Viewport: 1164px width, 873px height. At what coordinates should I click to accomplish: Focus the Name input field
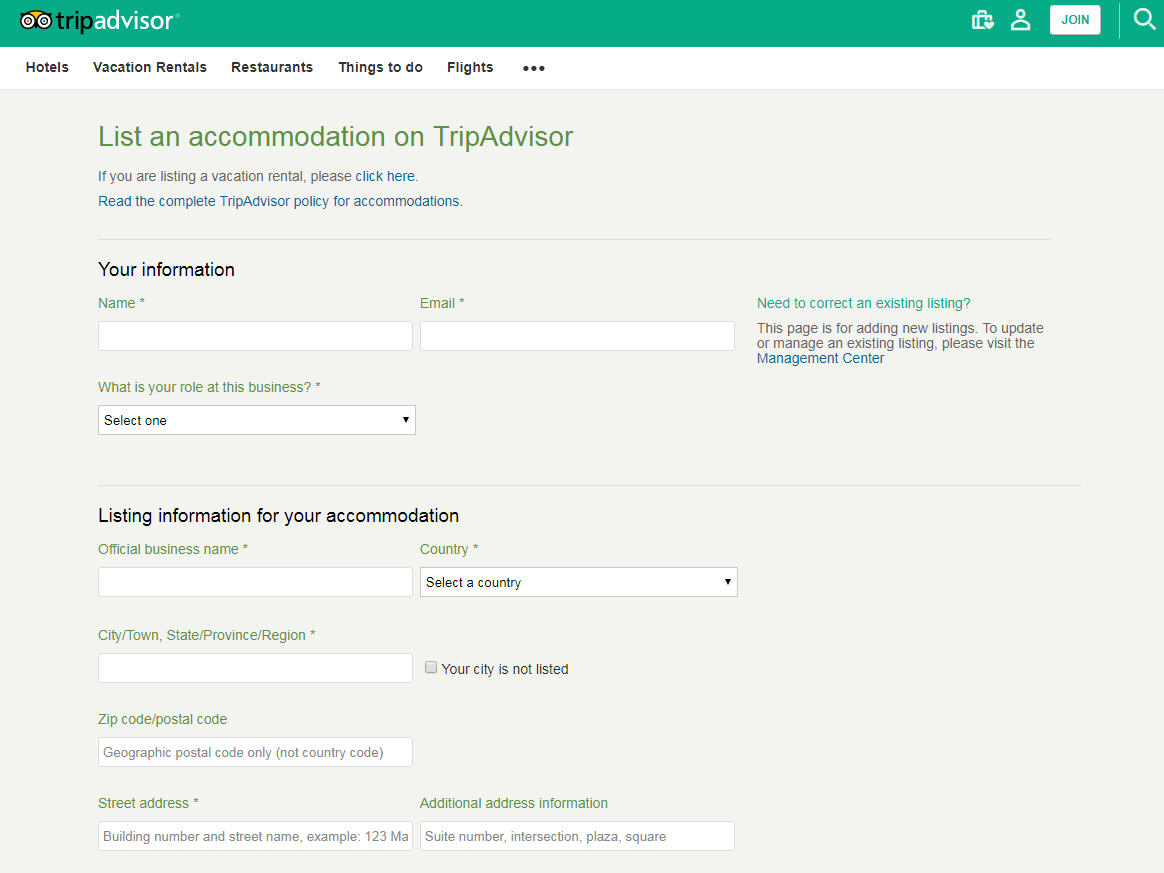point(255,336)
